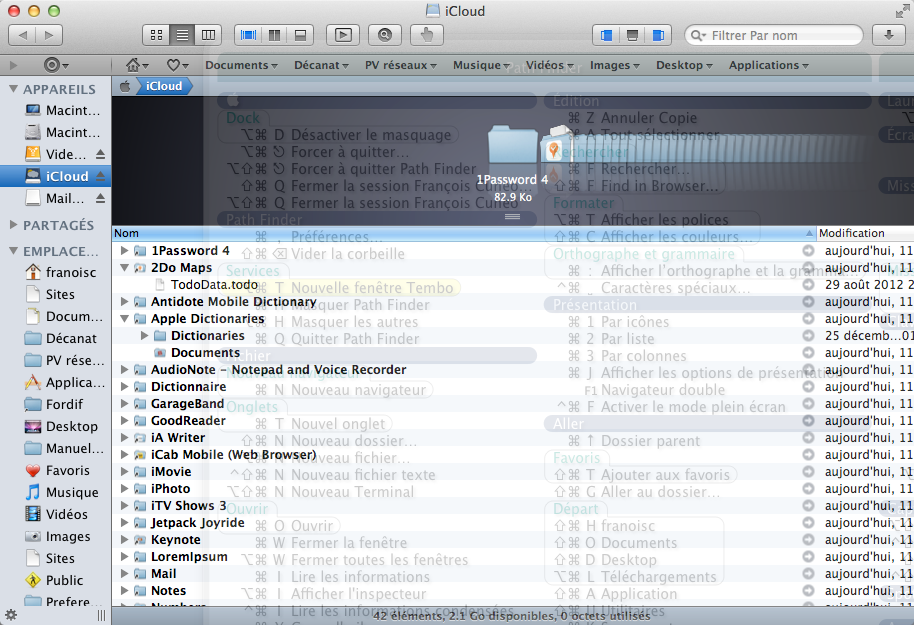This screenshot has width=914, height=625.
Task: Go back with the left arrow toolbar button
Action: (22, 36)
